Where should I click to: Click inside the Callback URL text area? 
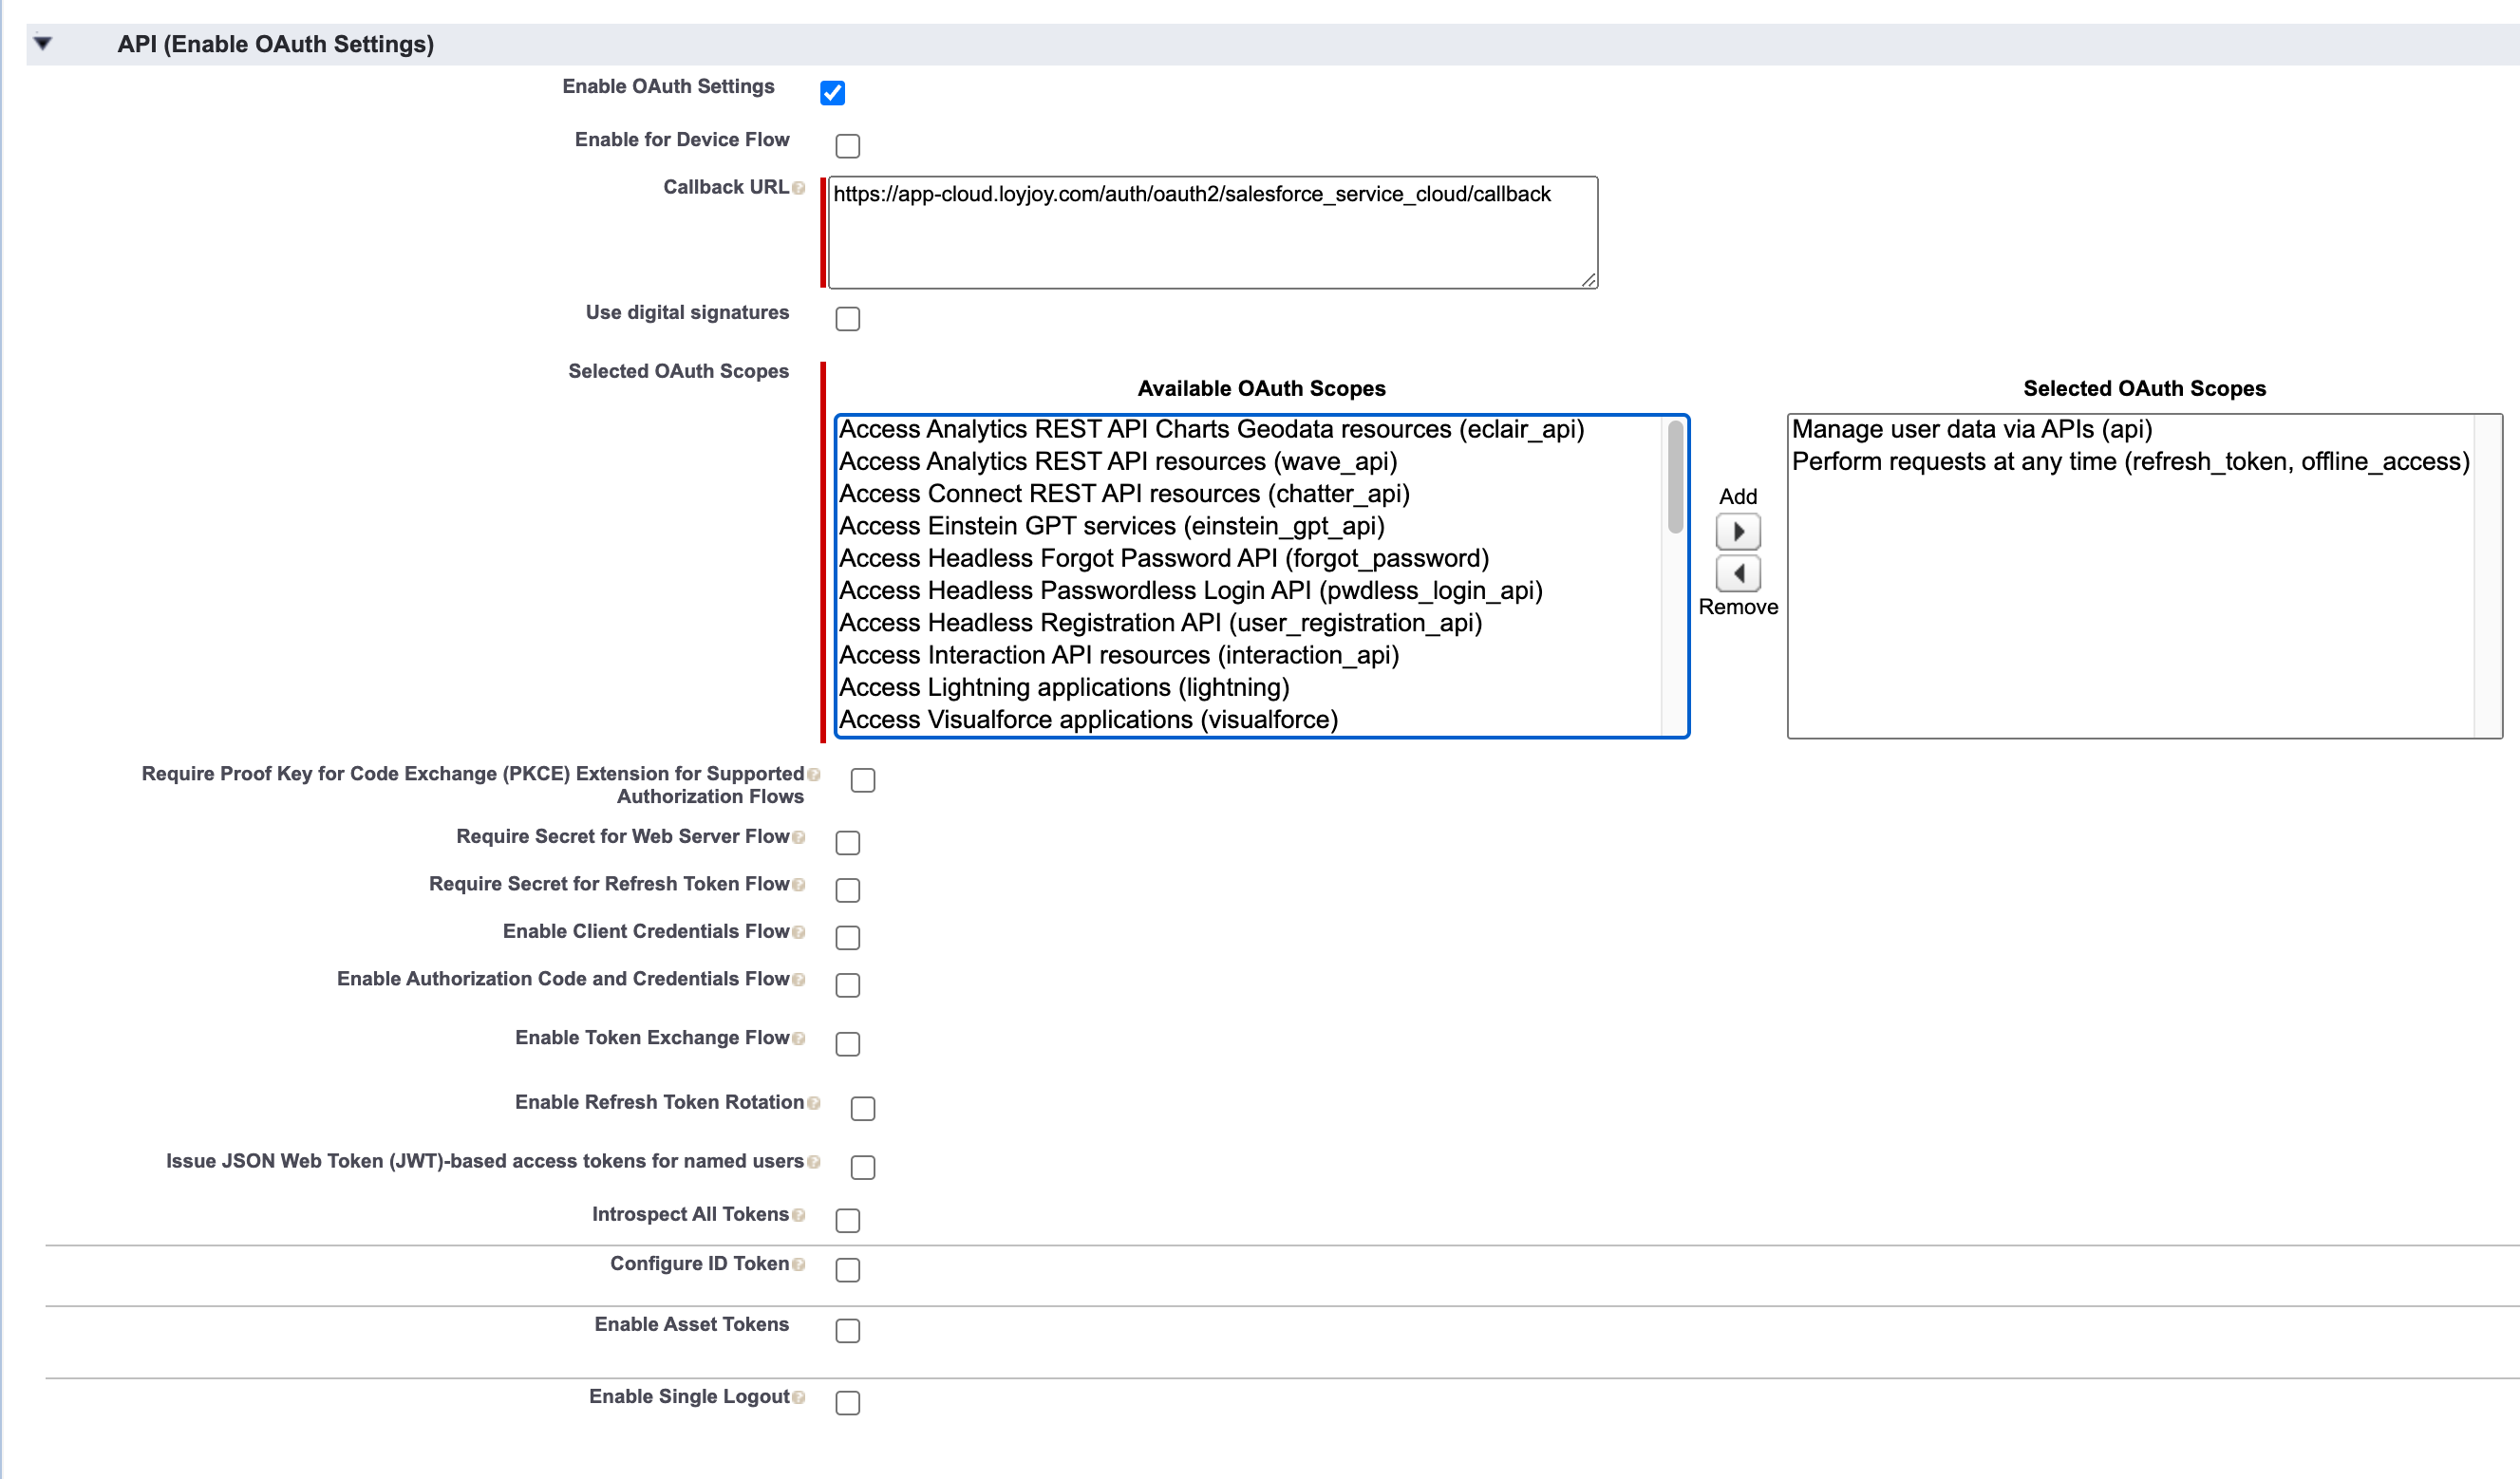click(x=1212, y=240)
